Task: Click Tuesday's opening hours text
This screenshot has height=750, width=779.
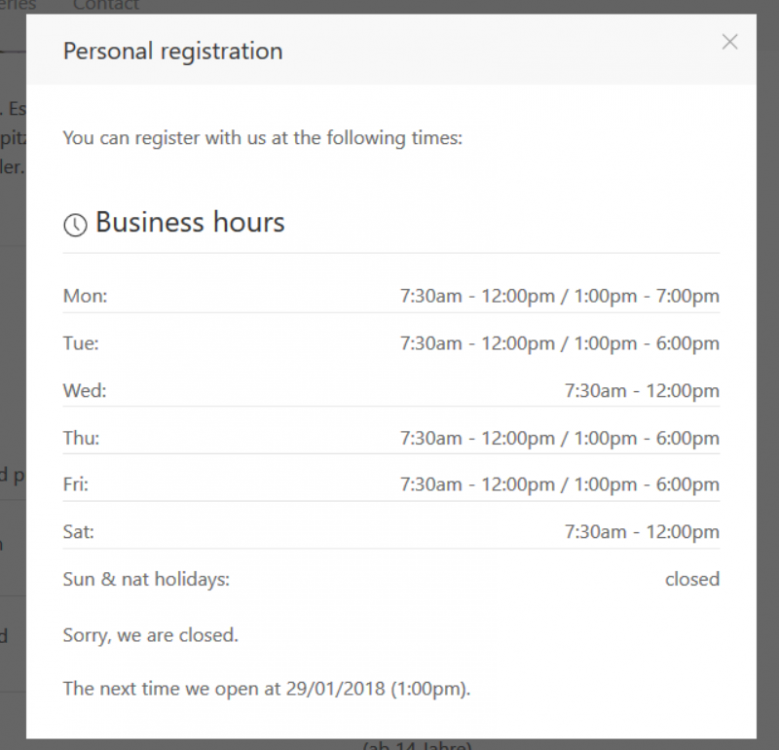Action: tap(559, 343)
